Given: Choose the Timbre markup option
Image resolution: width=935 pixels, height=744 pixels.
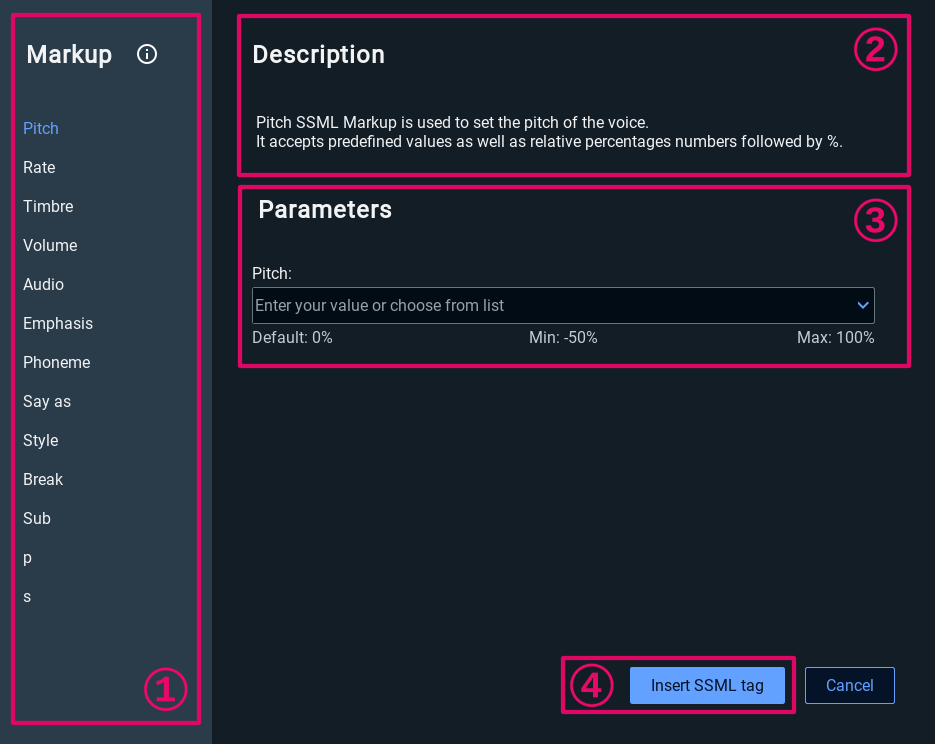Looking at the screenshot, I should (x=48, y=206).
